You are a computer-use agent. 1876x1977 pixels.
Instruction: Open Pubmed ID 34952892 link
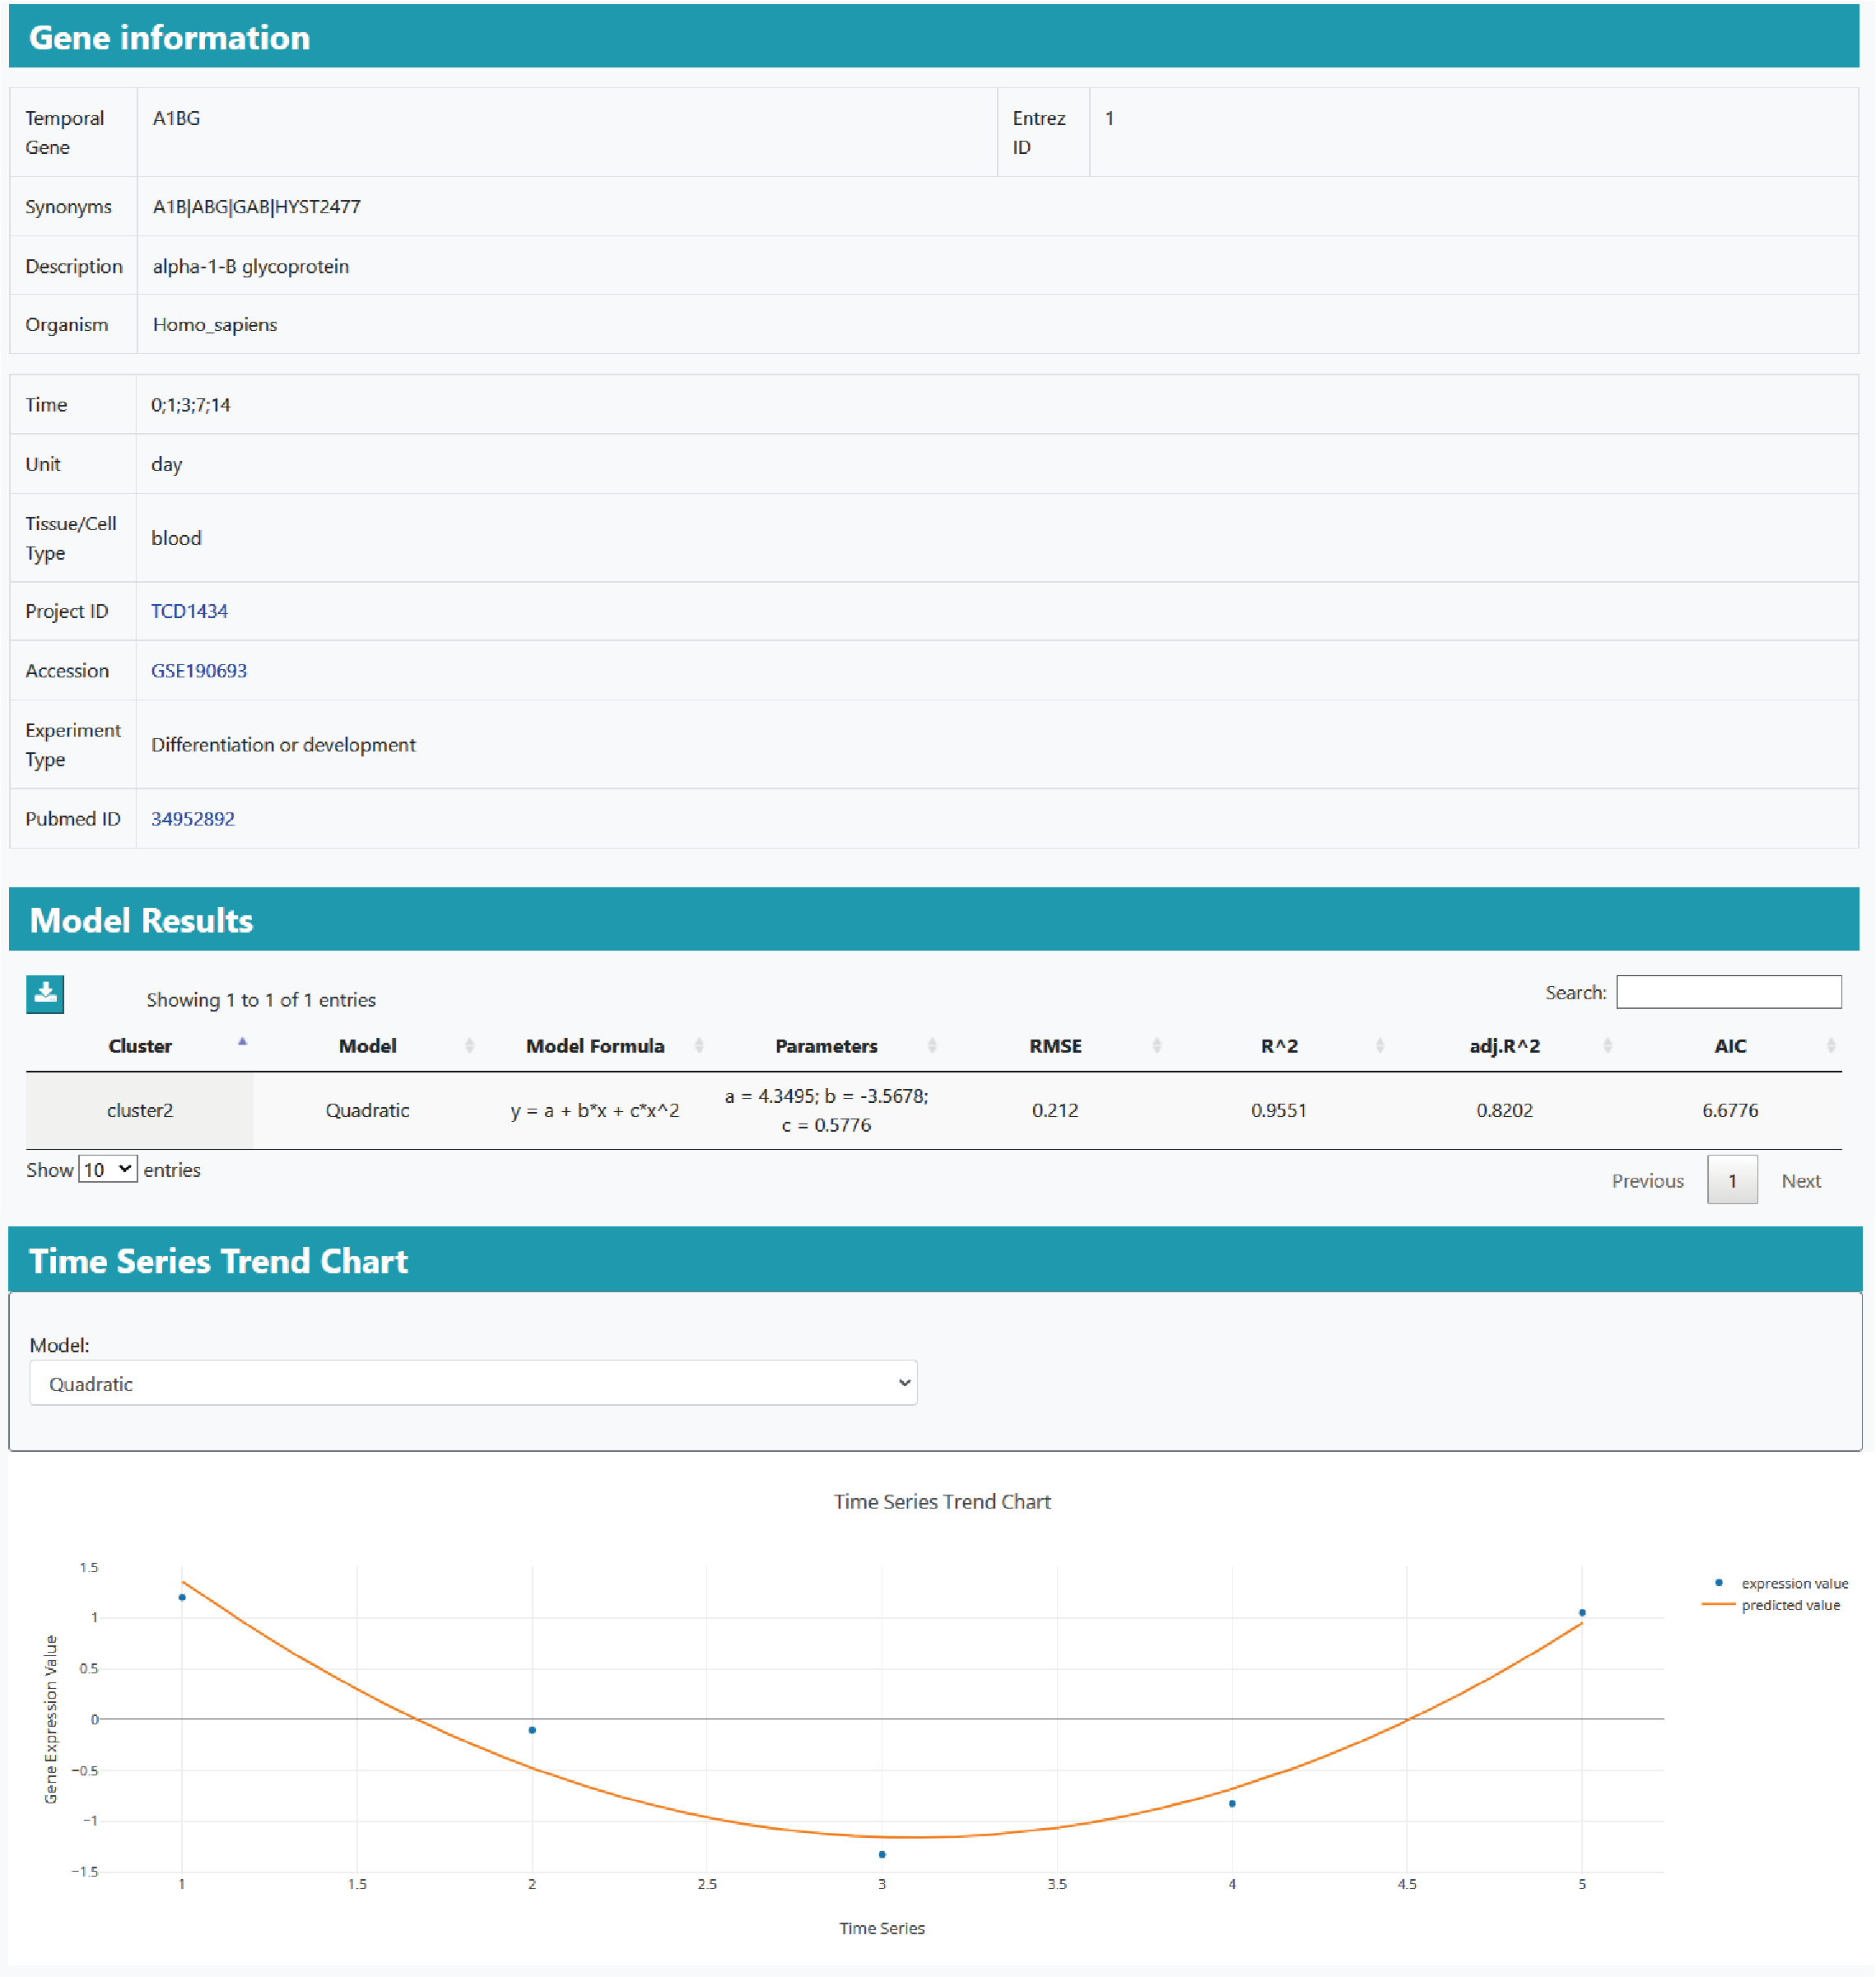pos(192,819)
